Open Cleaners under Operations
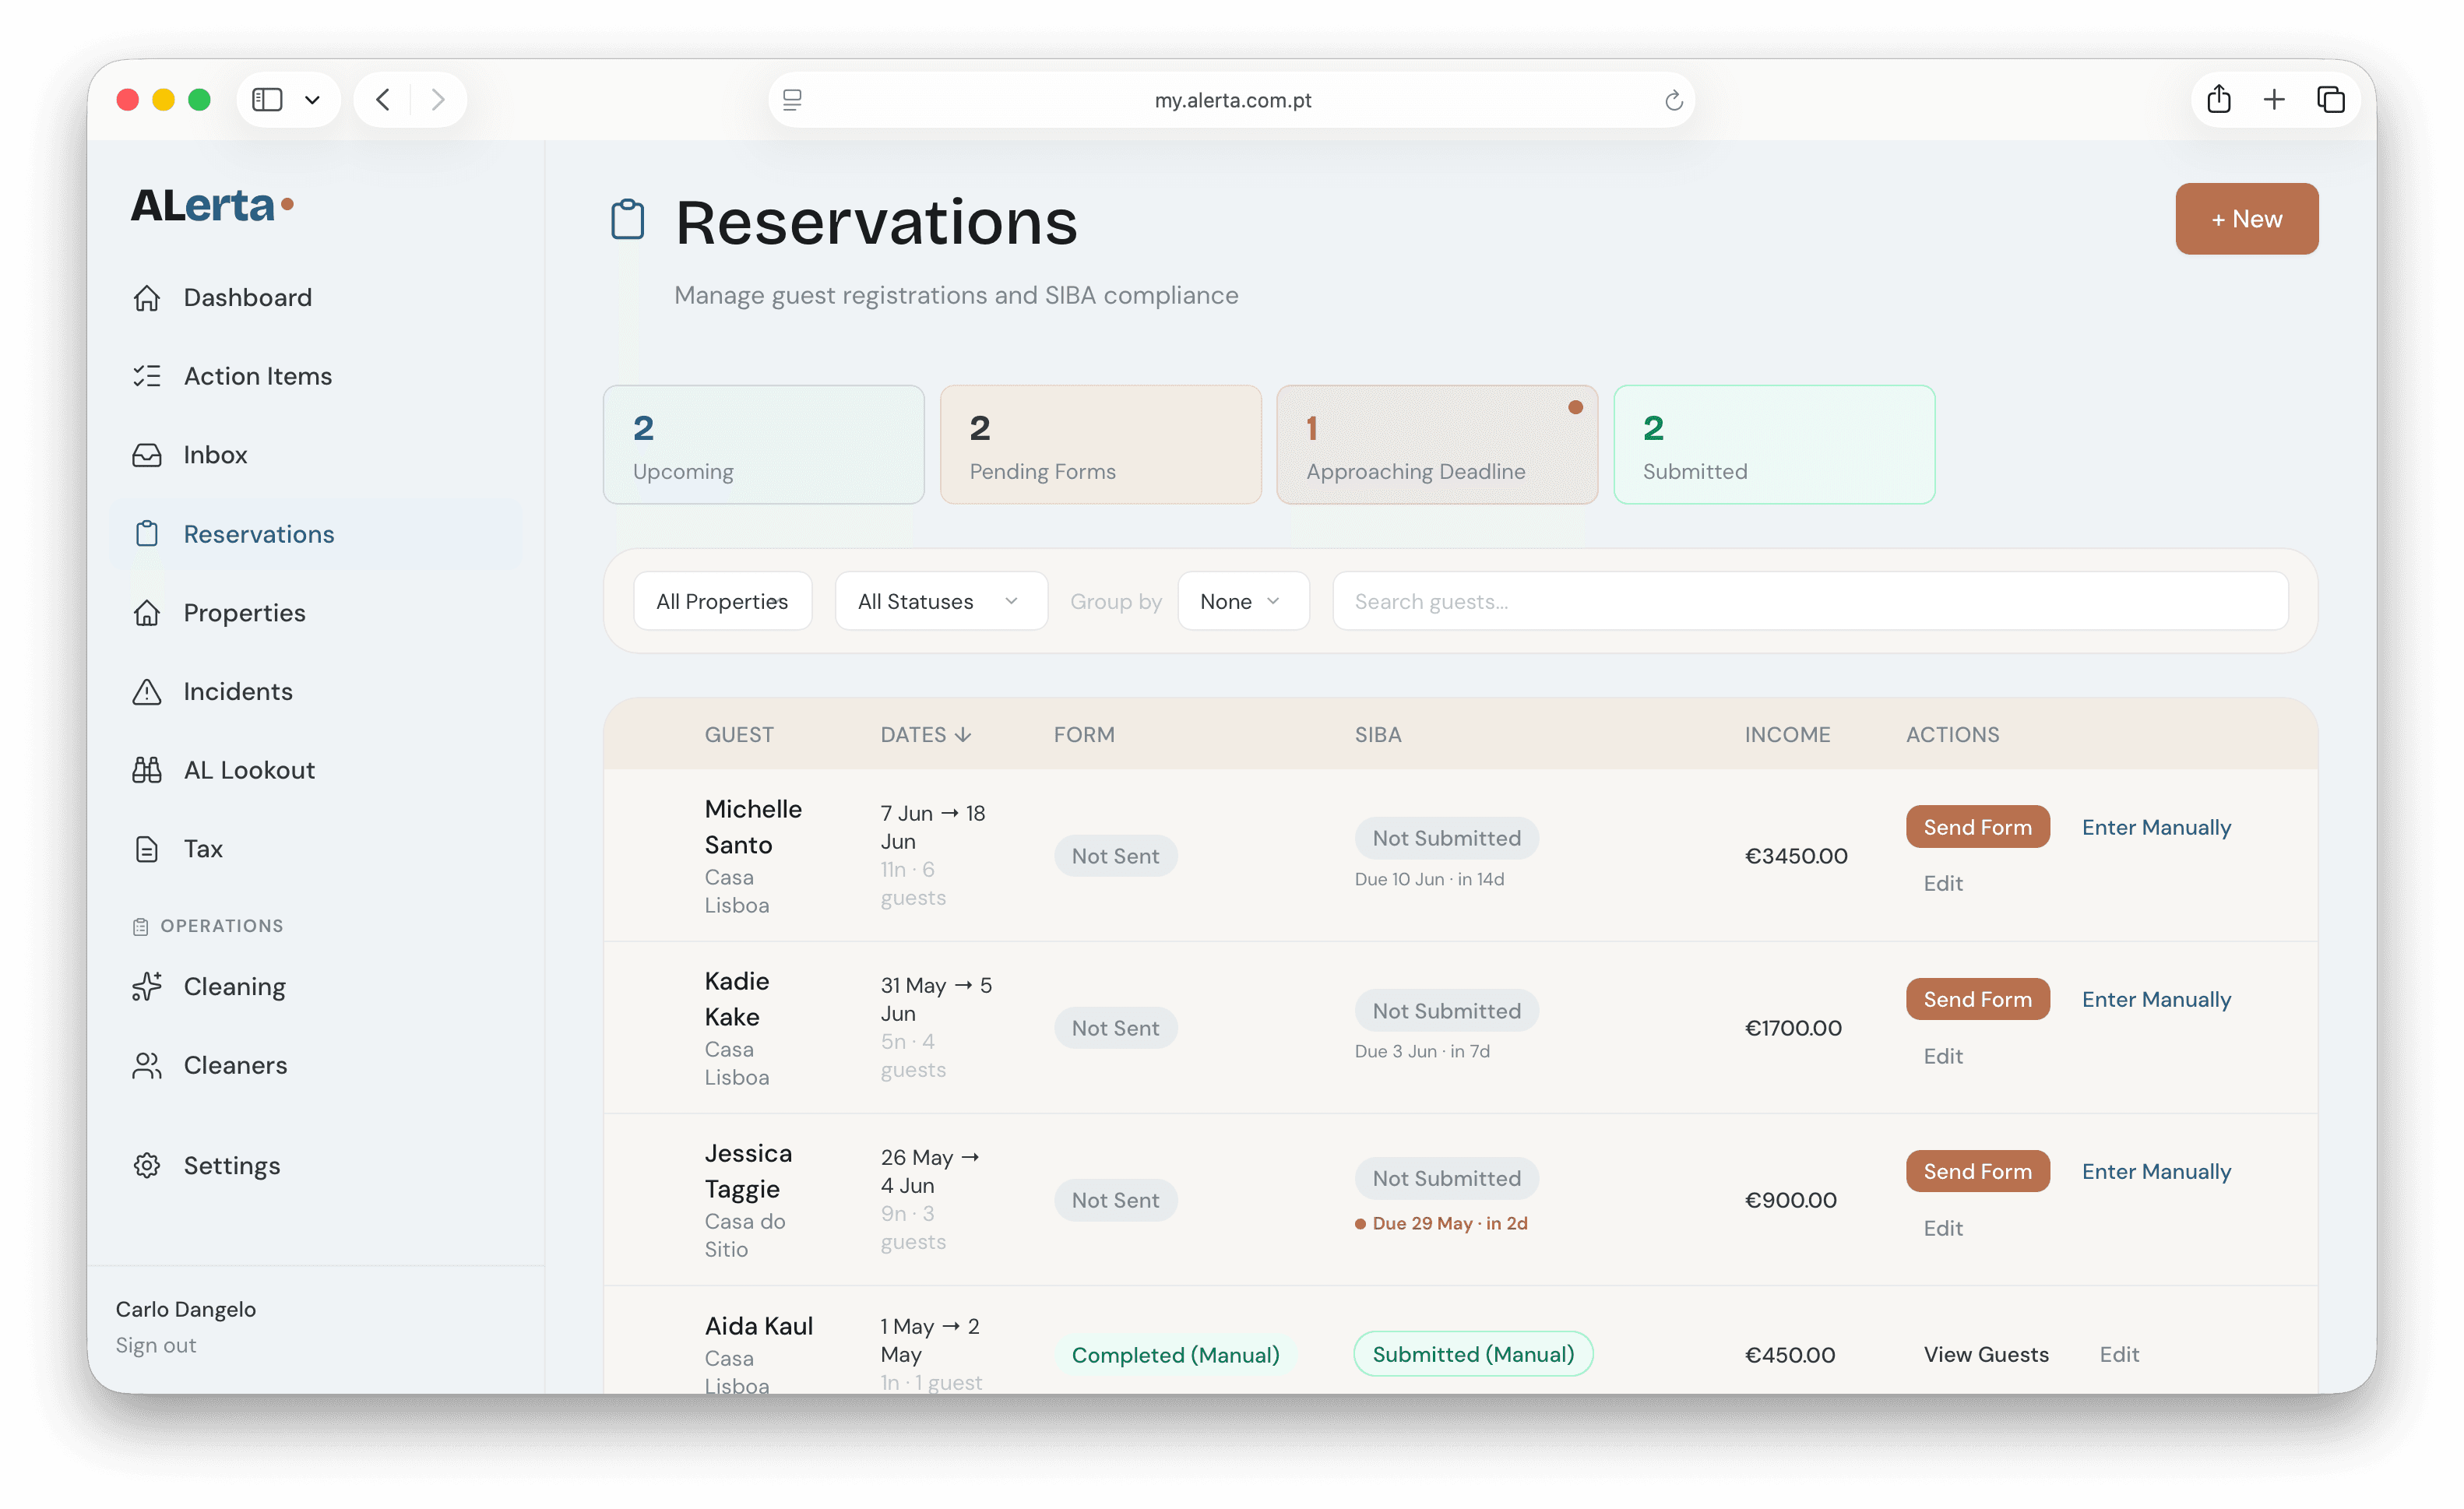The height and width of the screenshot is (1509, 2464). coord(316,1066)
